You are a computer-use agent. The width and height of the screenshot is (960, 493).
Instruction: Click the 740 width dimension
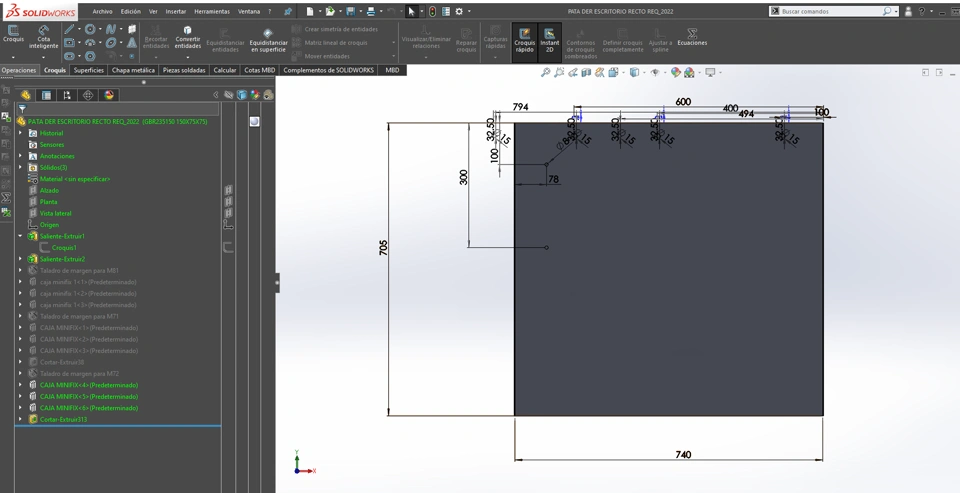[683, 454]
